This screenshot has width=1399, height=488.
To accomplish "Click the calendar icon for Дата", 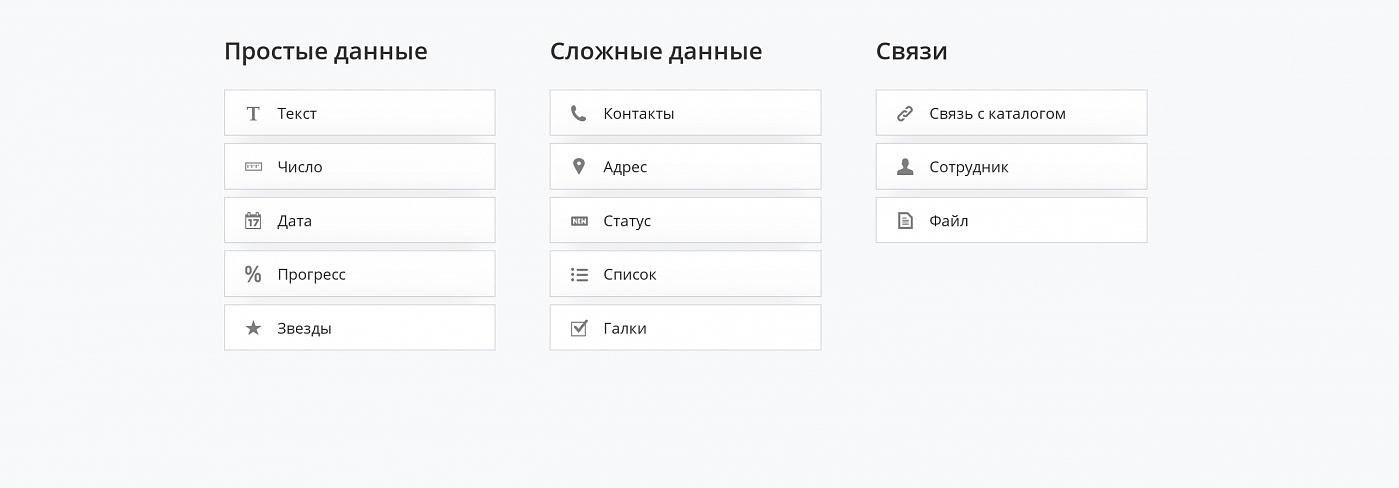I will click(253, 220).
